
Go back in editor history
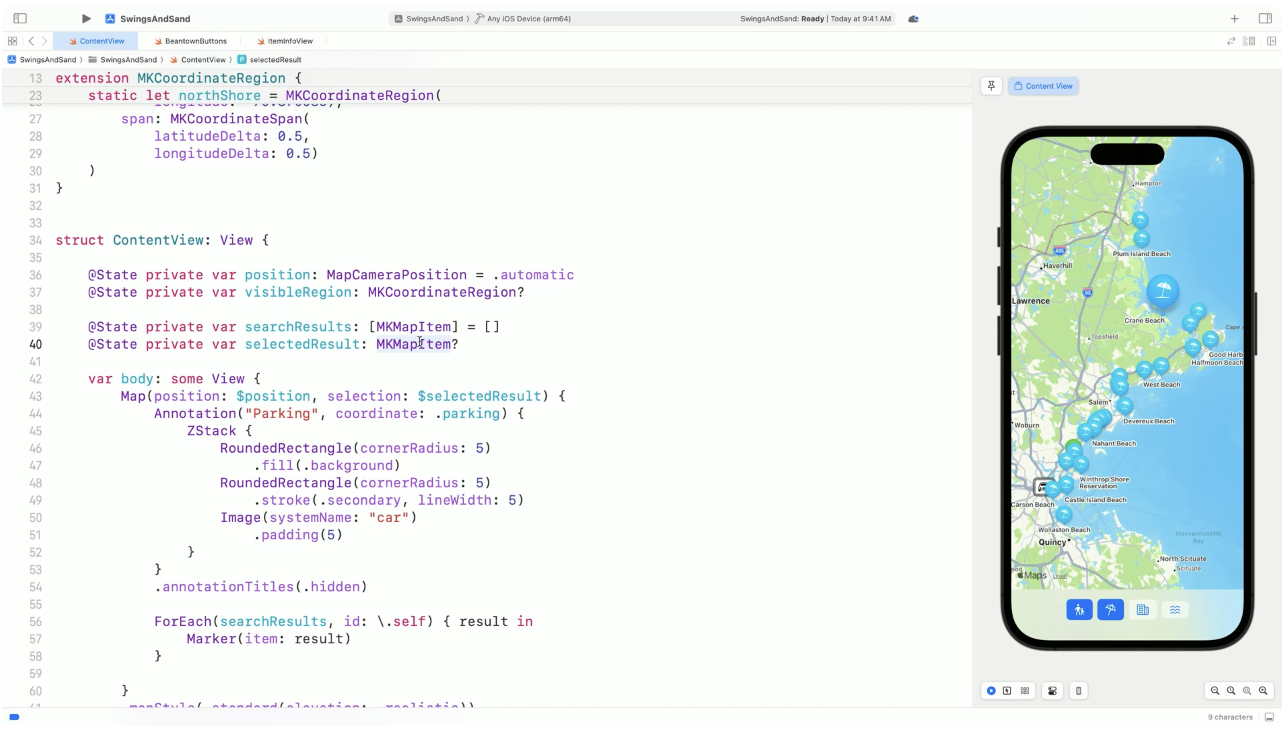click(x=31, y=41)
